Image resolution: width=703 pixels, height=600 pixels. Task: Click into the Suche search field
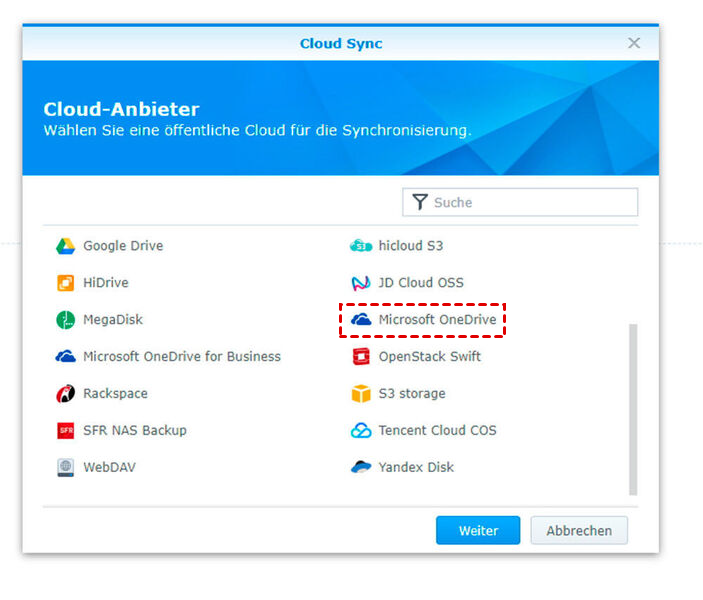530,202
